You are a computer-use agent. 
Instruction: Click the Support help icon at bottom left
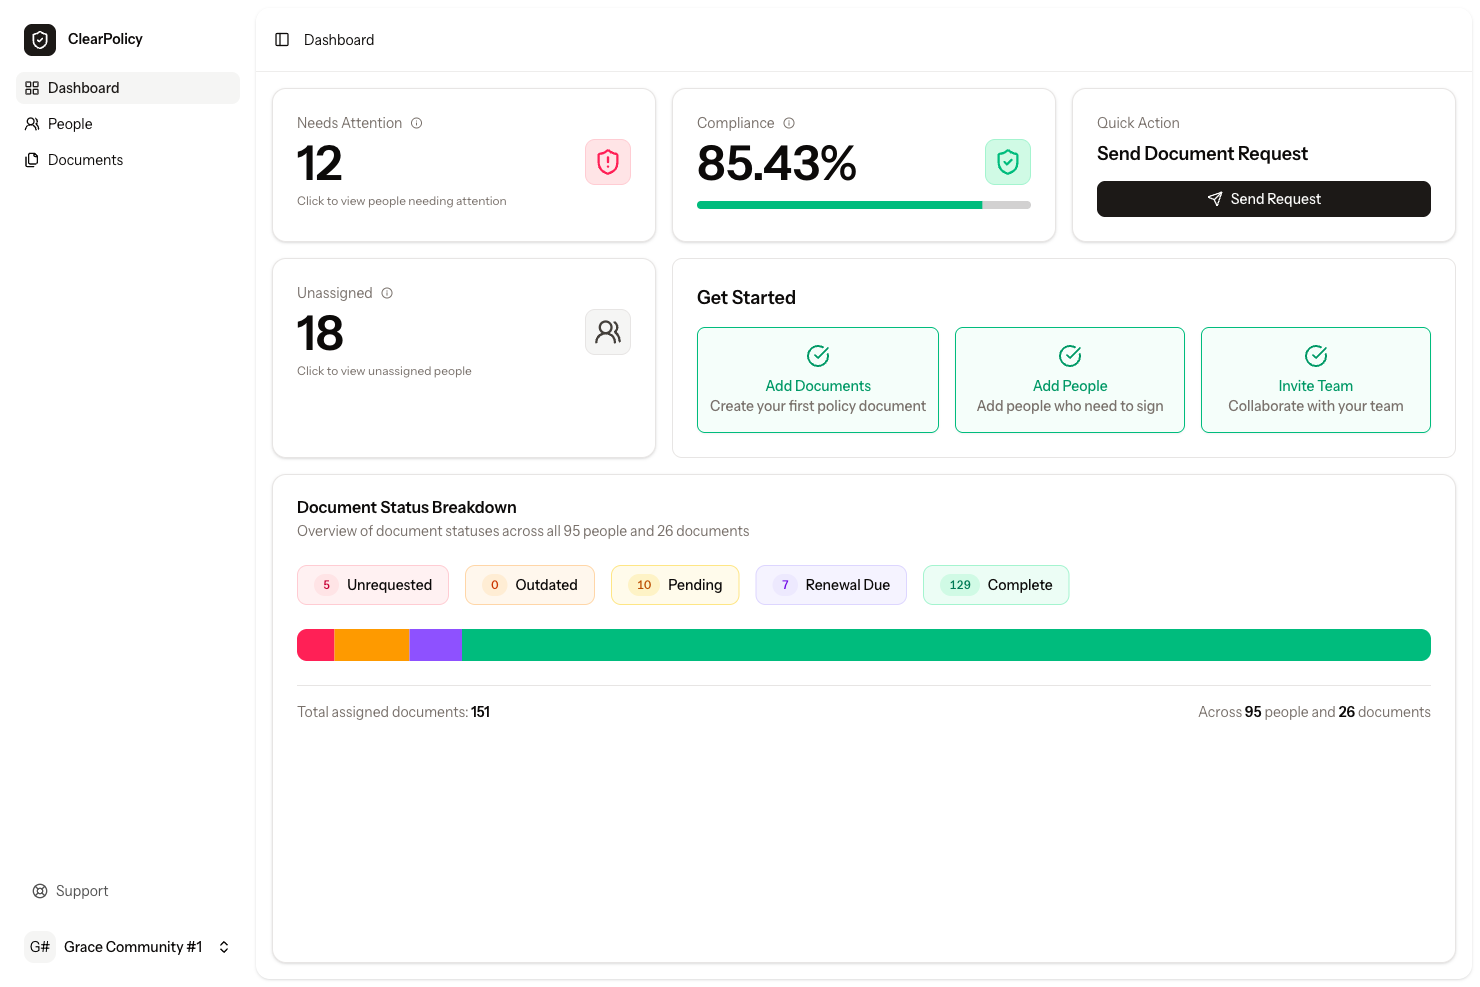tap(40, 890)
